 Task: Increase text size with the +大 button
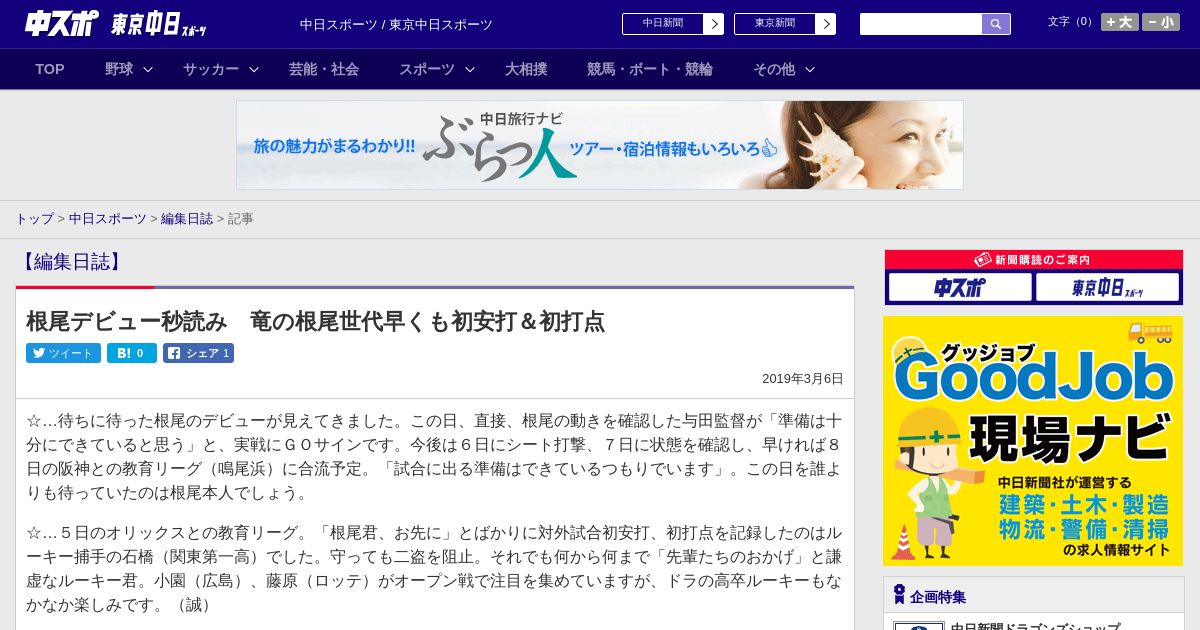[1119, 22]
